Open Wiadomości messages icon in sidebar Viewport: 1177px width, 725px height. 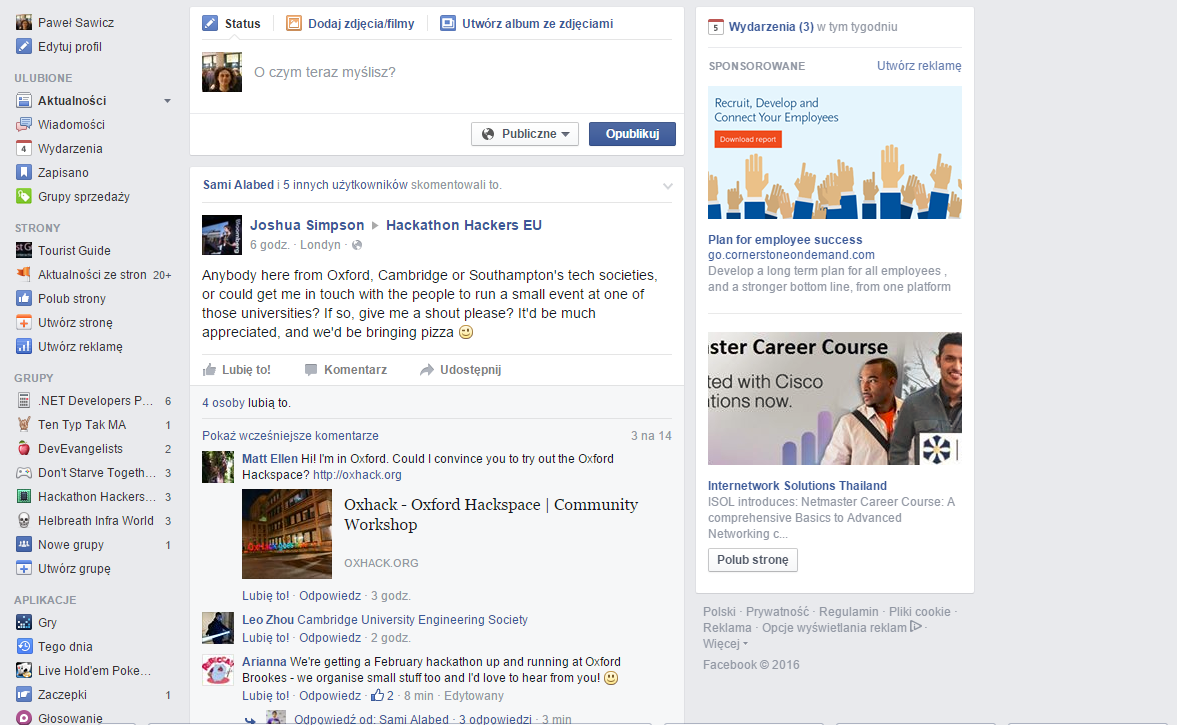tap(24, 125)
